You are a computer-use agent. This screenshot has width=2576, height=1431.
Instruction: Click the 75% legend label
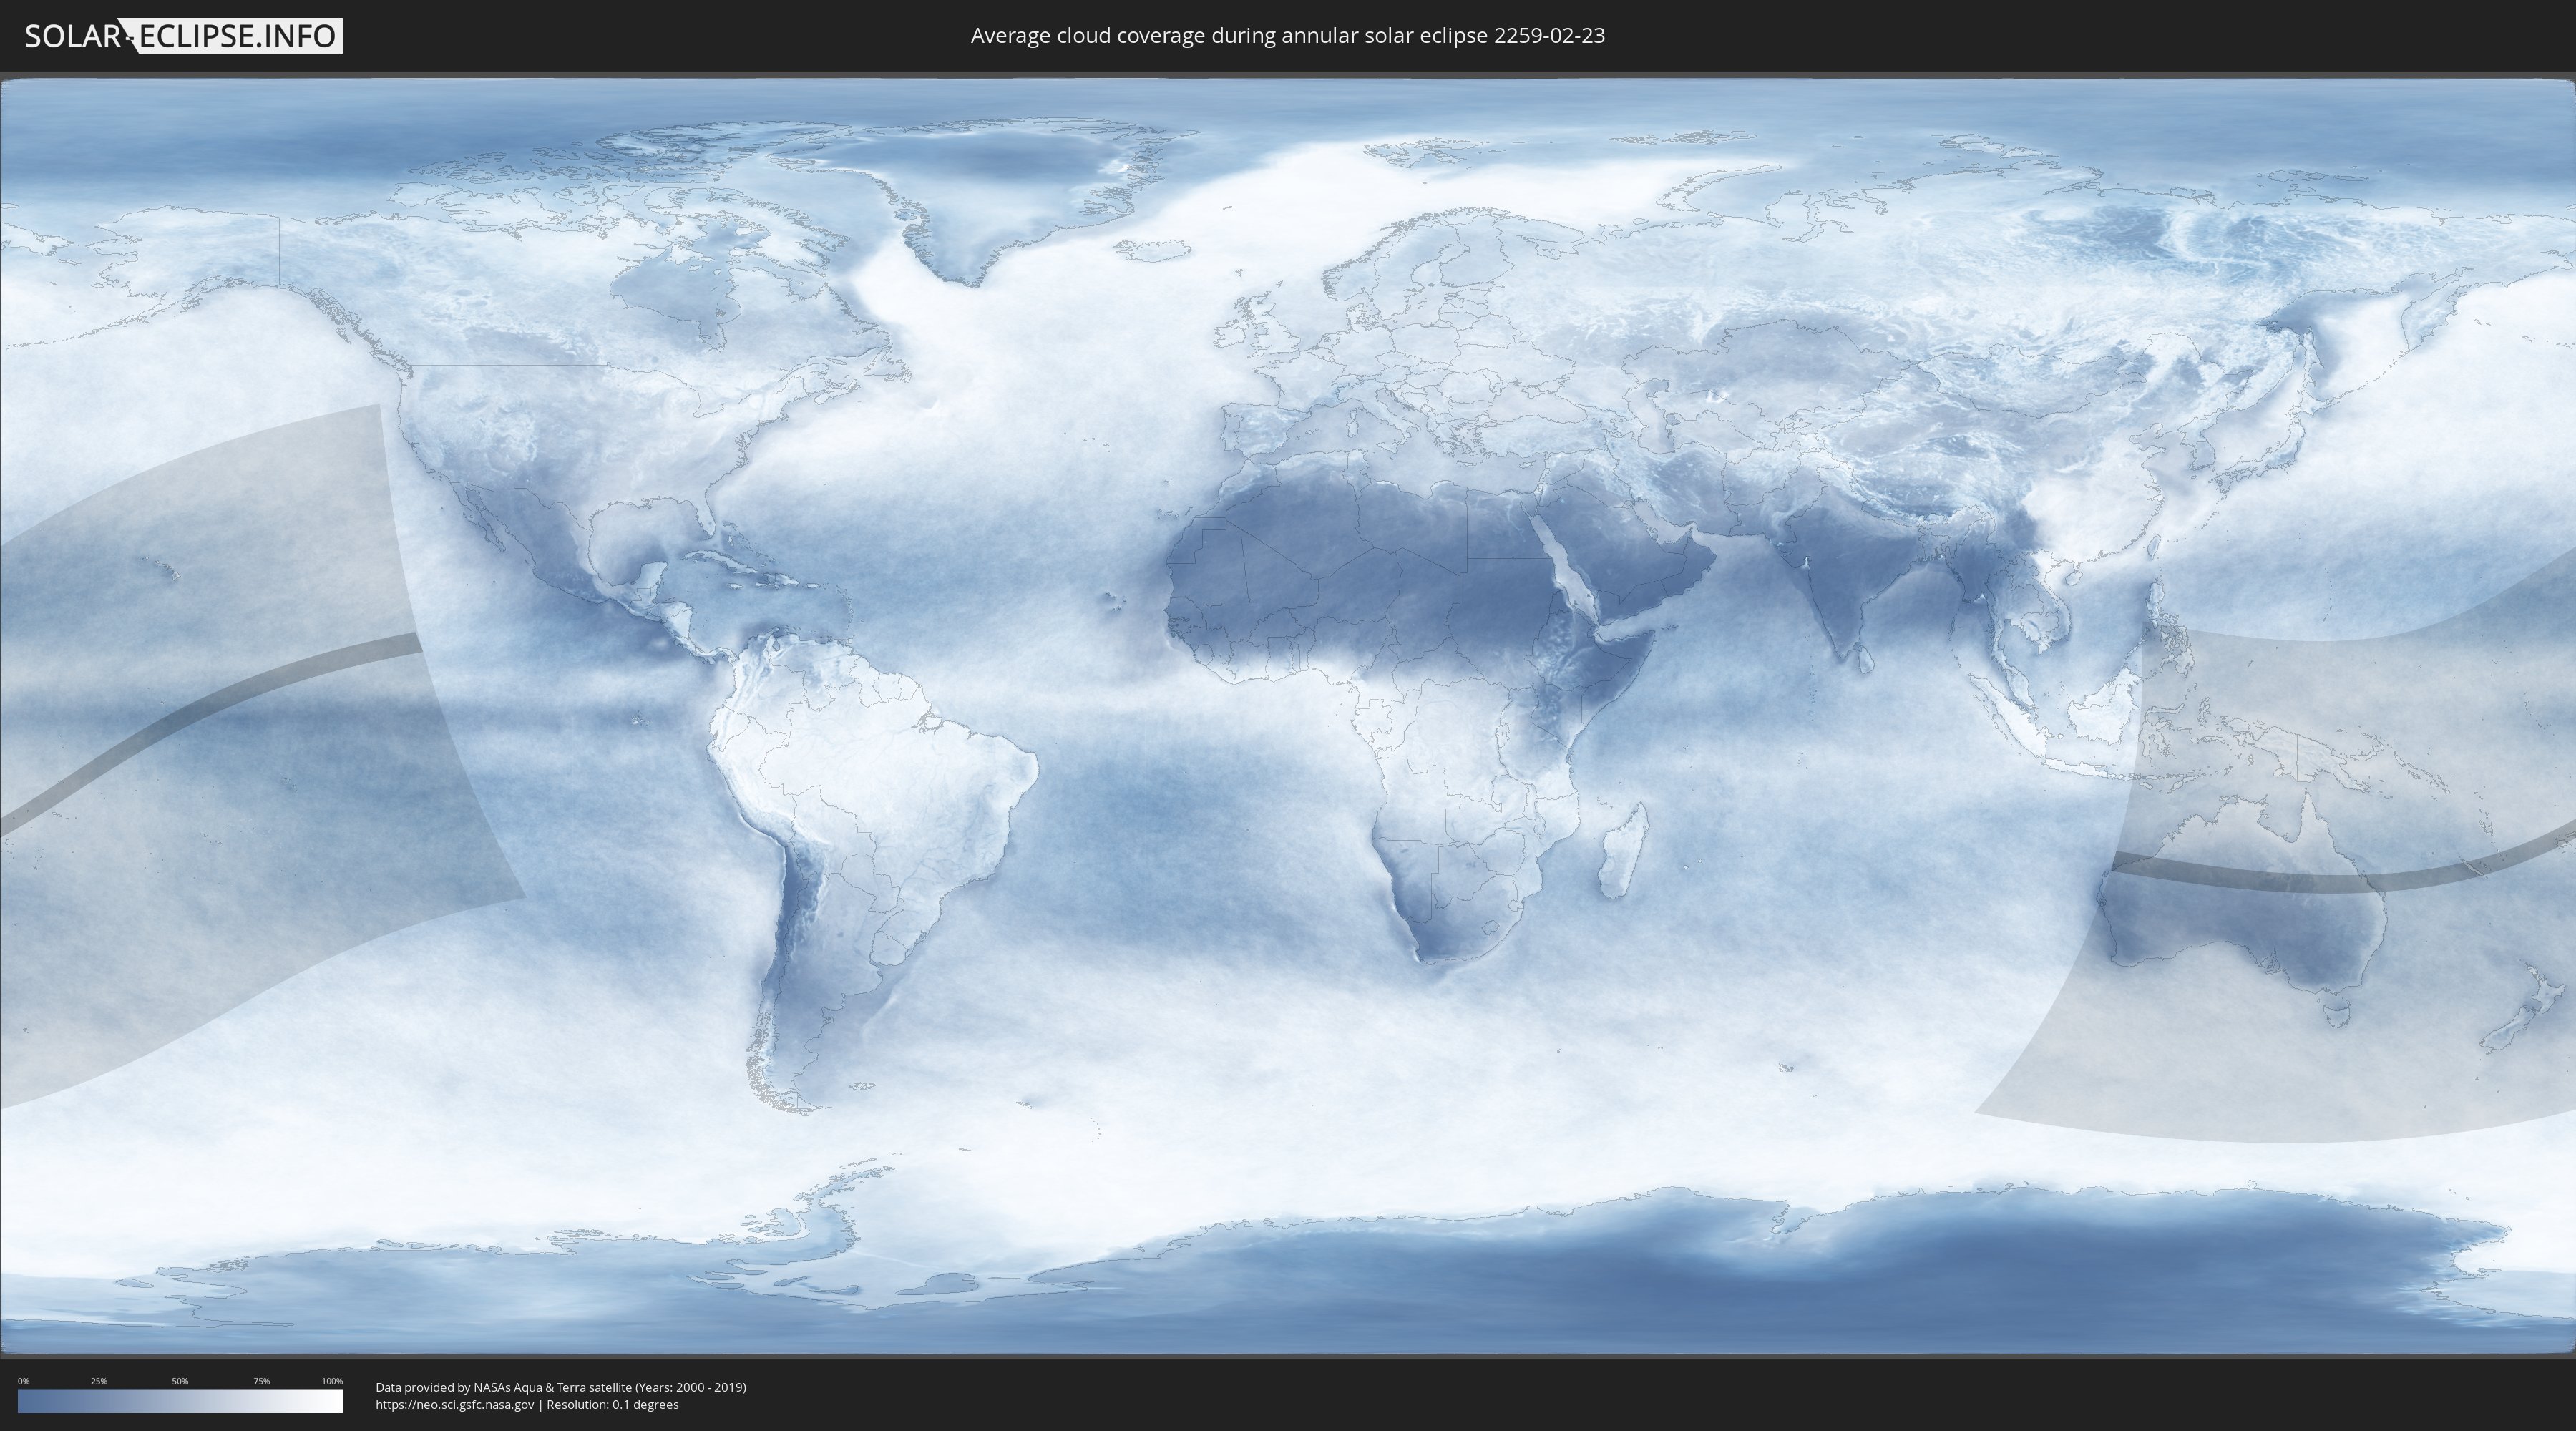[261, 1381]
